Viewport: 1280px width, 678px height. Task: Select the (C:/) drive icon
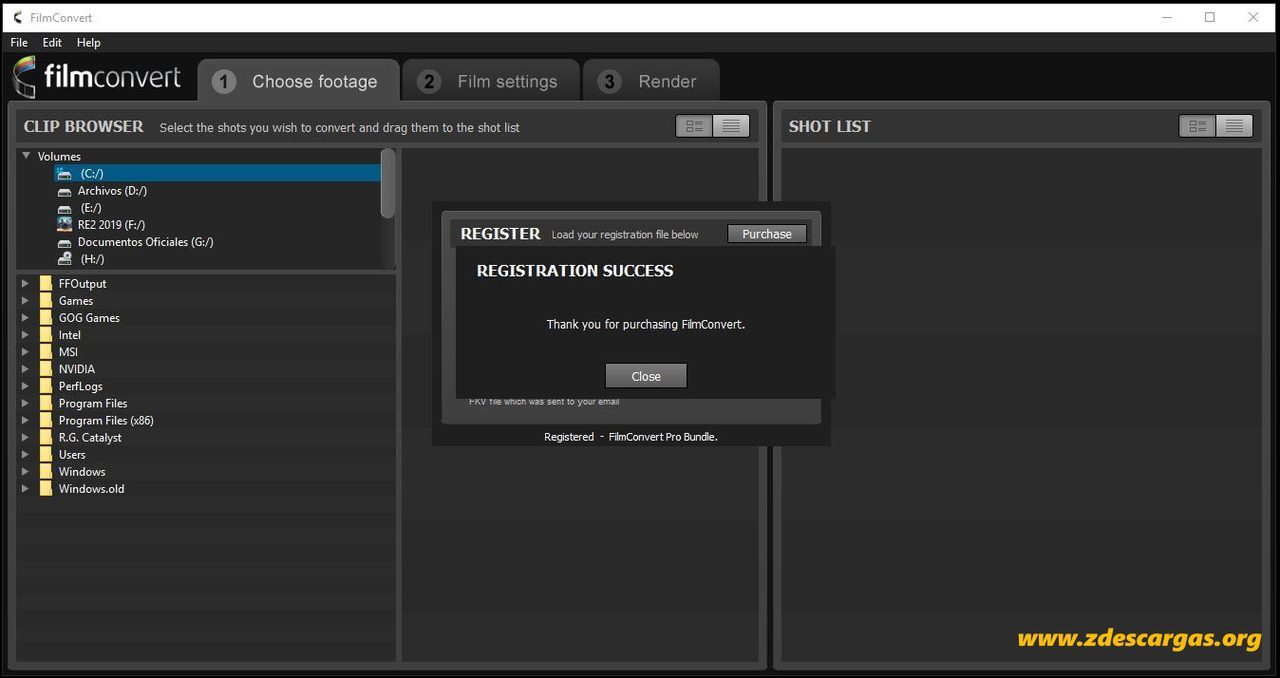pos(64,174)
